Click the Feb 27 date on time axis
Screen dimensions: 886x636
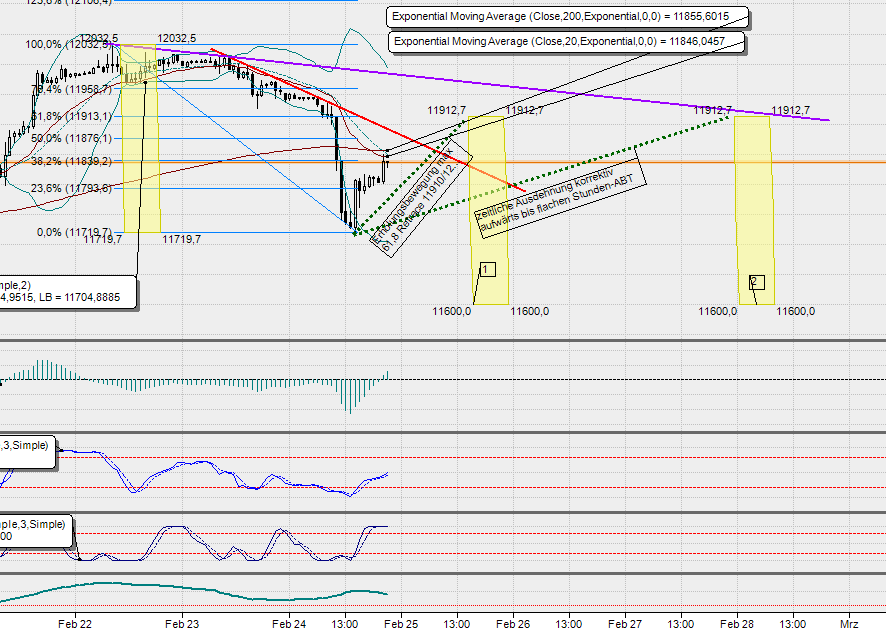(625, 624)
